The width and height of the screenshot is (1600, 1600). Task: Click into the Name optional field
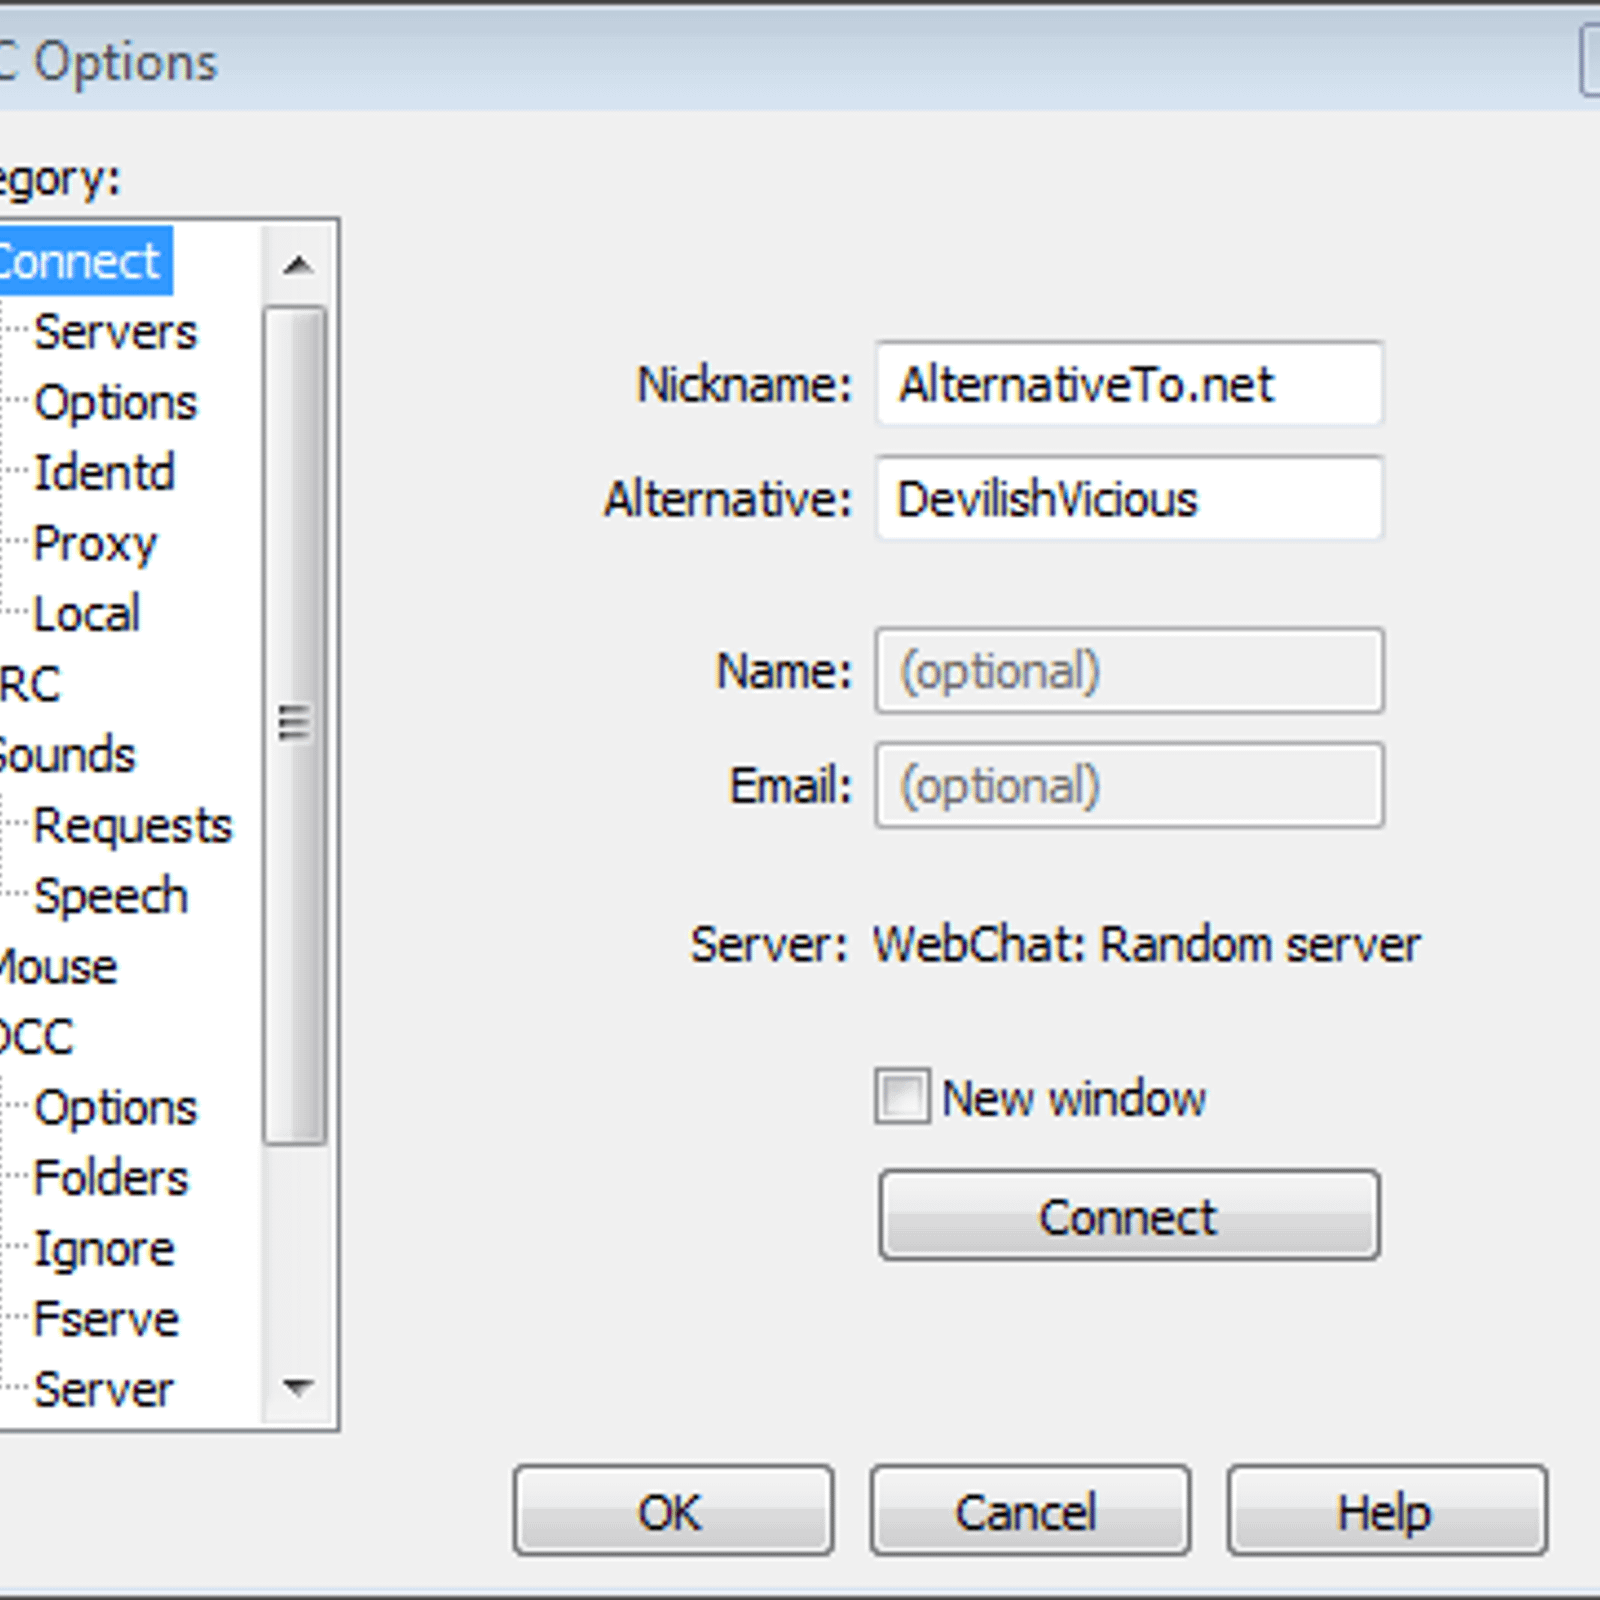[x=1129, y=670]
